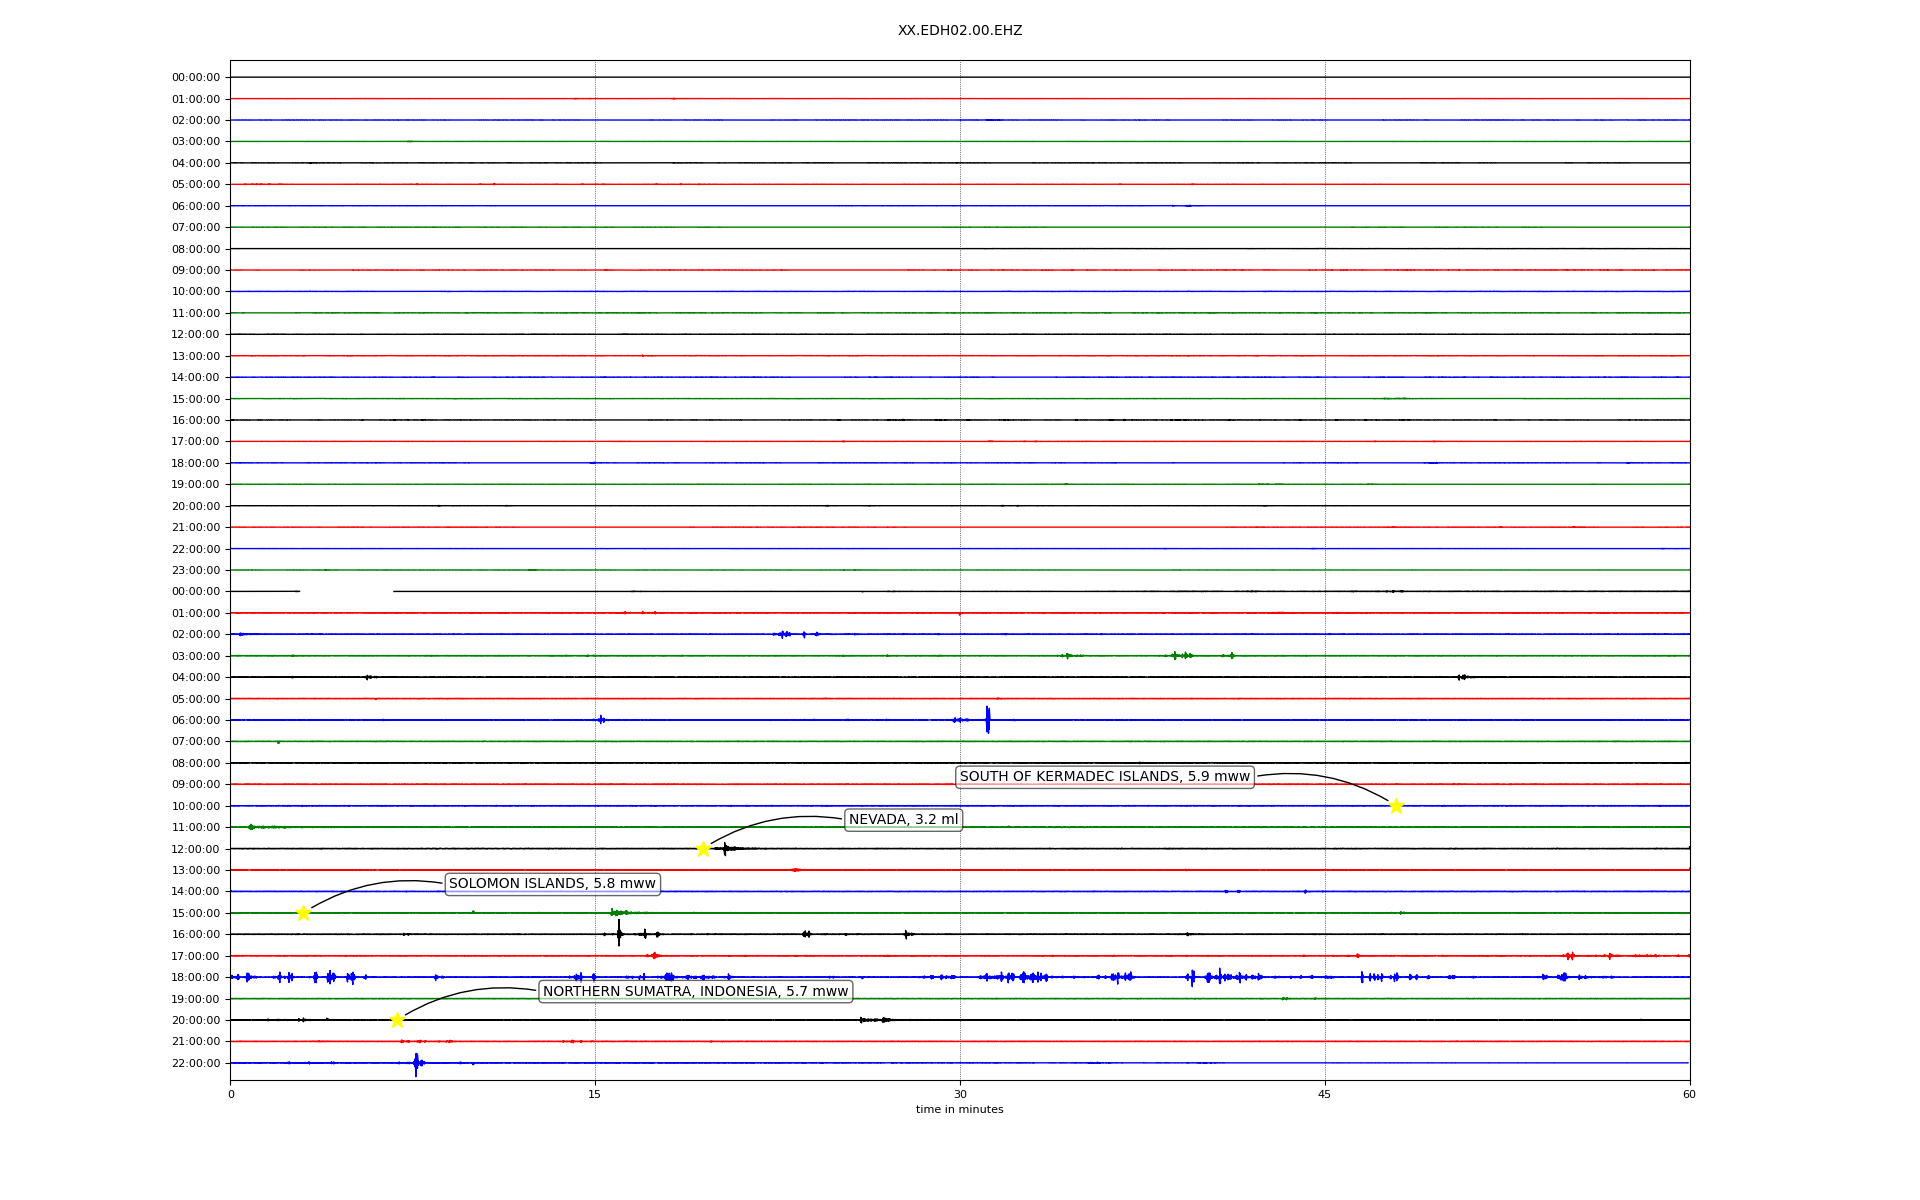The width and height of the screenshot is (1920, 1200).
Task: Click the black spike on 16:00:00 trace
Action: click(x=619, y=934)
